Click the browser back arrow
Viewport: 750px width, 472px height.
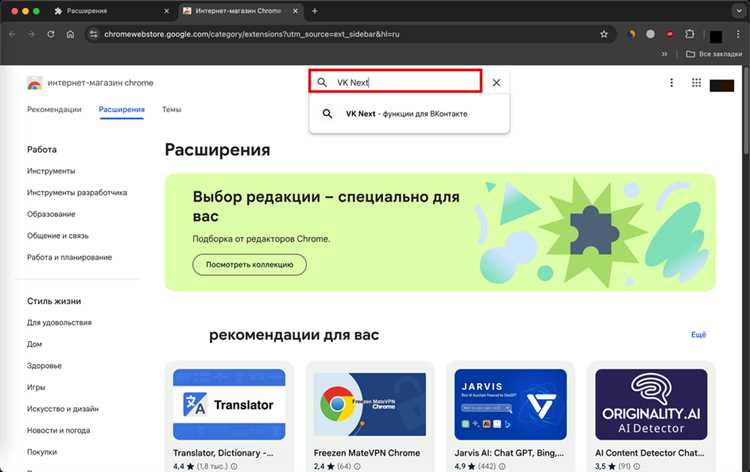pyautogui.click(x=12, y=34)
